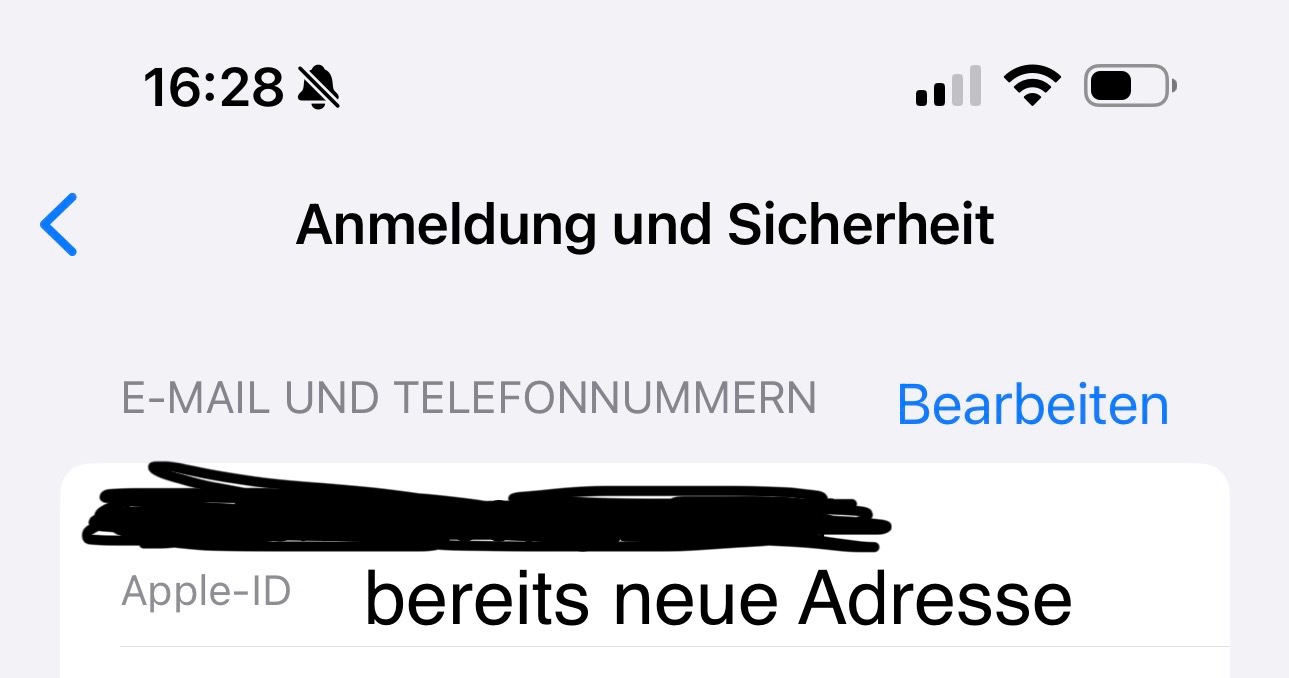Tap the battery level icon

1131,87
